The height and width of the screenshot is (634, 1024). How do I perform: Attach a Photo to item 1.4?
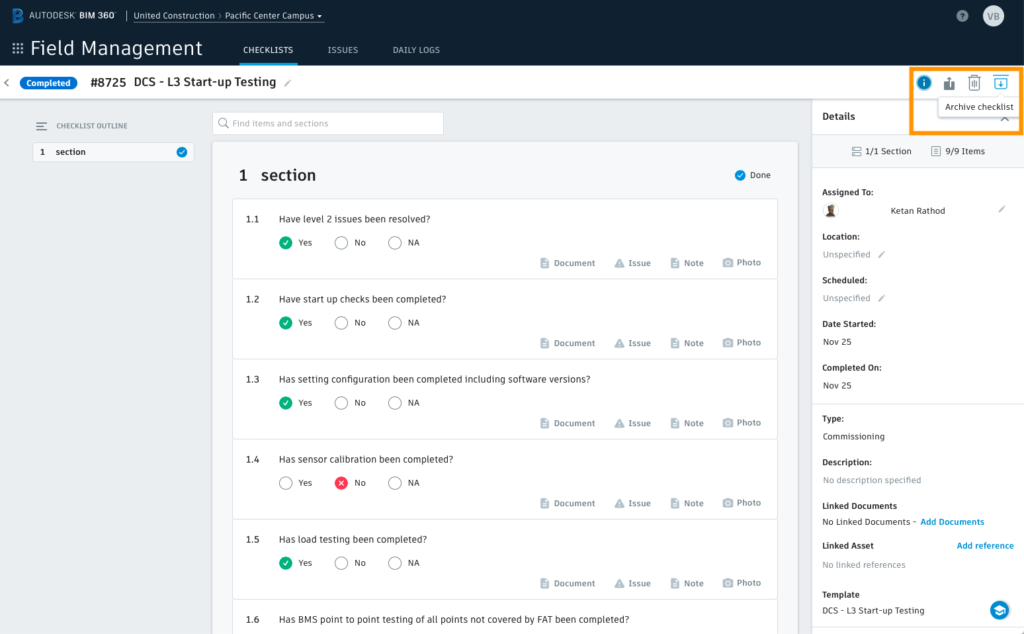click(741, 503)
